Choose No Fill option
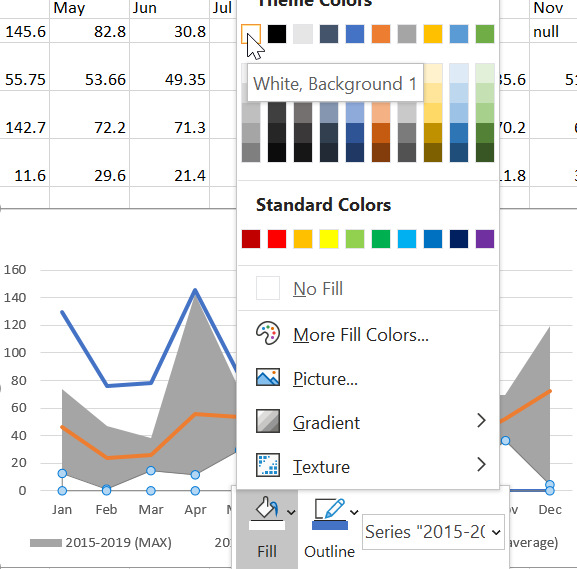This screenshot has height=569, width=577. [x=368, y=288]
